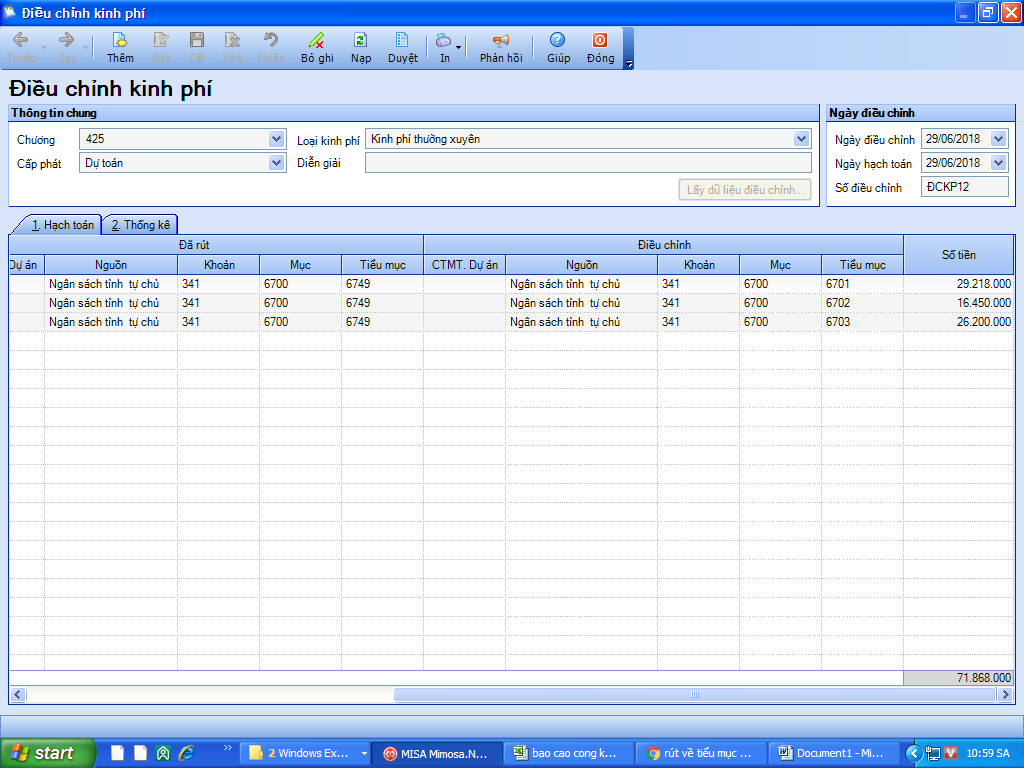Click the Đóng close toolbar icon
The image size is (1024, 768).
click(600, 40)
